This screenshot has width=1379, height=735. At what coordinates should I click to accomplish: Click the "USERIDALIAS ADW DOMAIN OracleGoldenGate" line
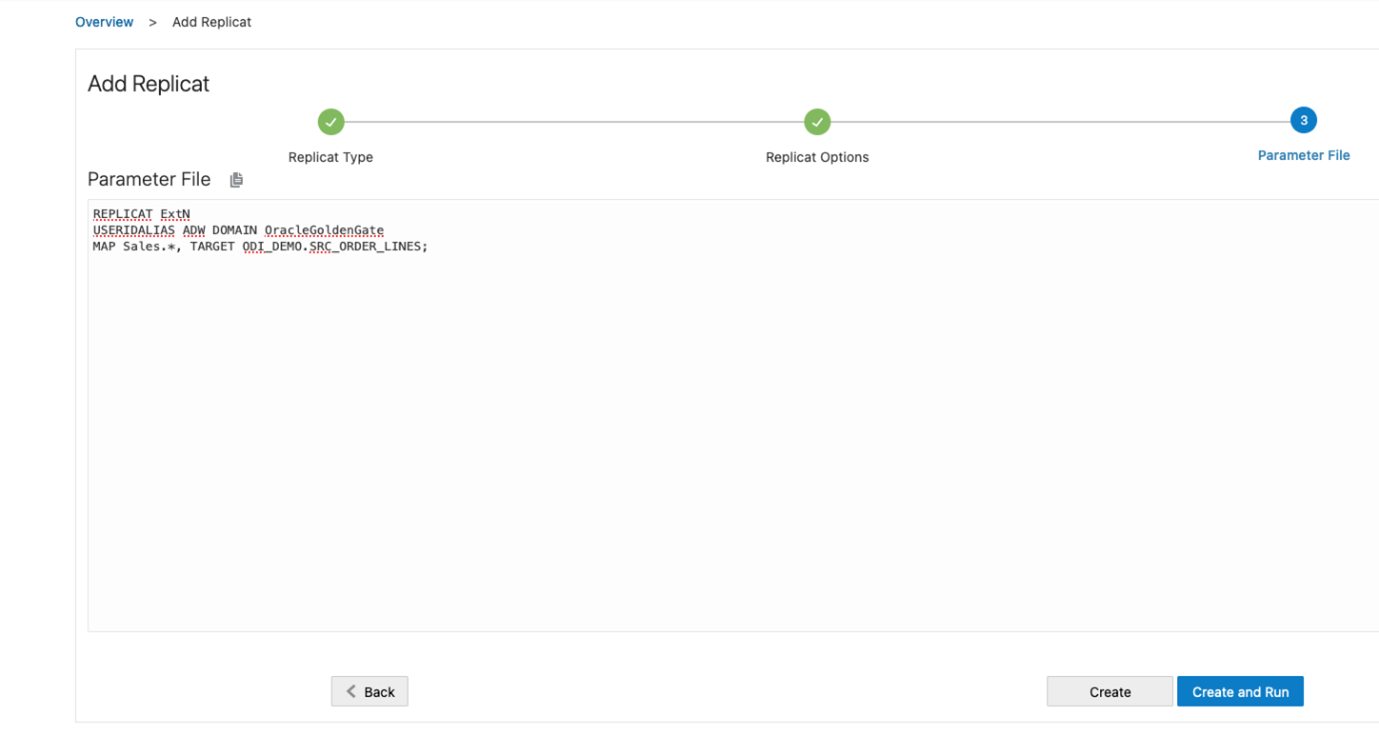(x=238, y=230)
